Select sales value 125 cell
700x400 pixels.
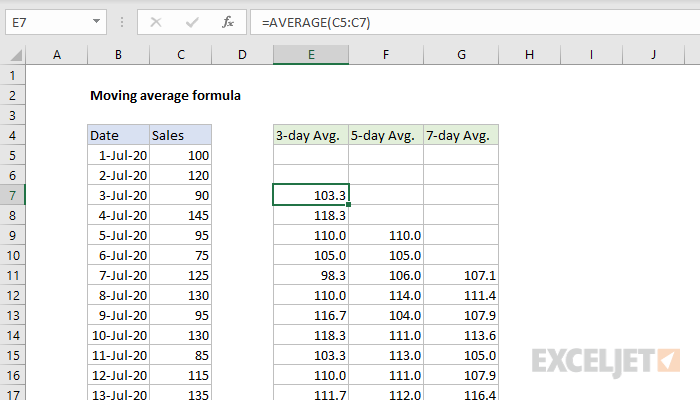(x=180, y=275)
